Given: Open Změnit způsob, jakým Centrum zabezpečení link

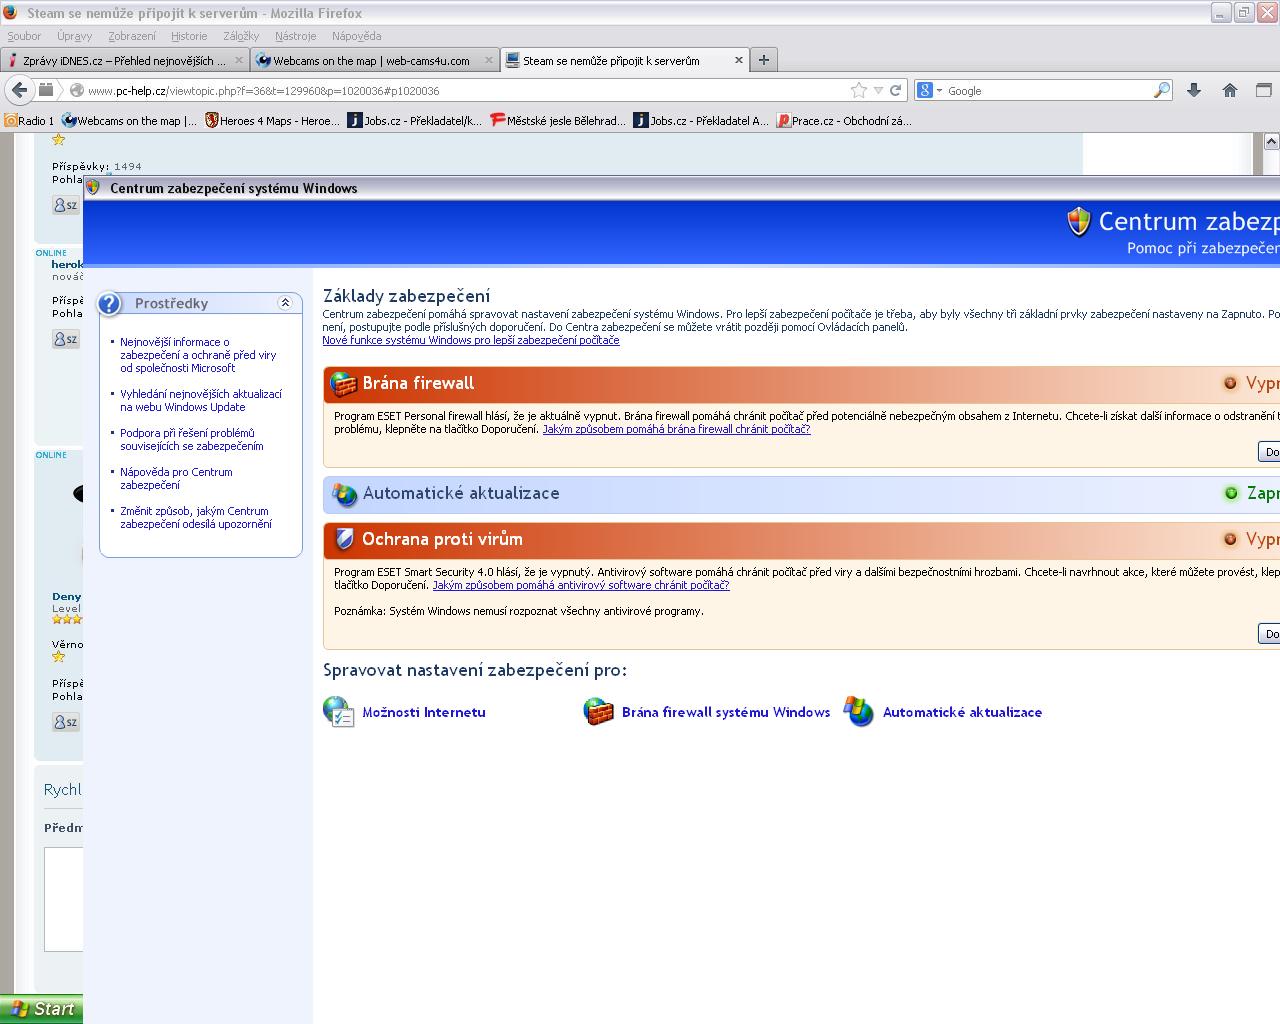Looking at the screenshot, I should pos(196,518).
